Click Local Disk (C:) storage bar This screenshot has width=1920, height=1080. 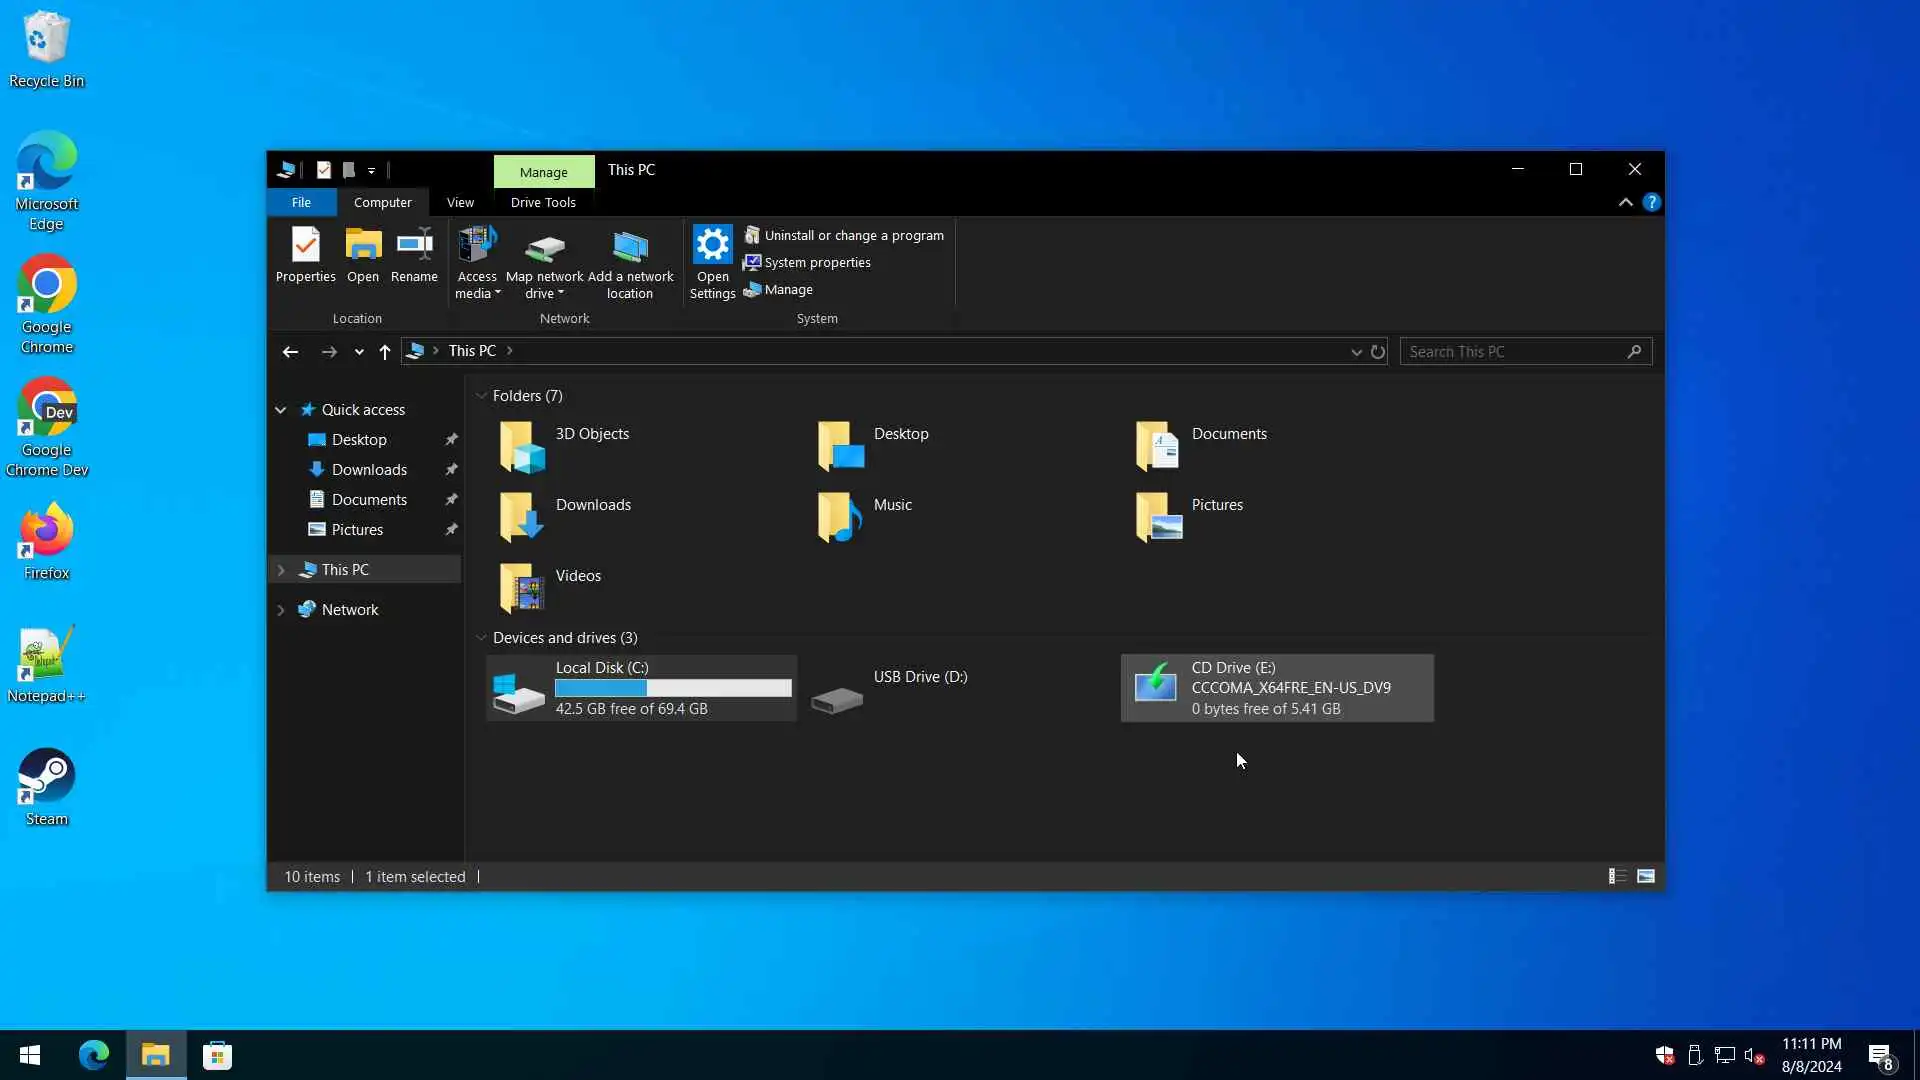(673, 688)
